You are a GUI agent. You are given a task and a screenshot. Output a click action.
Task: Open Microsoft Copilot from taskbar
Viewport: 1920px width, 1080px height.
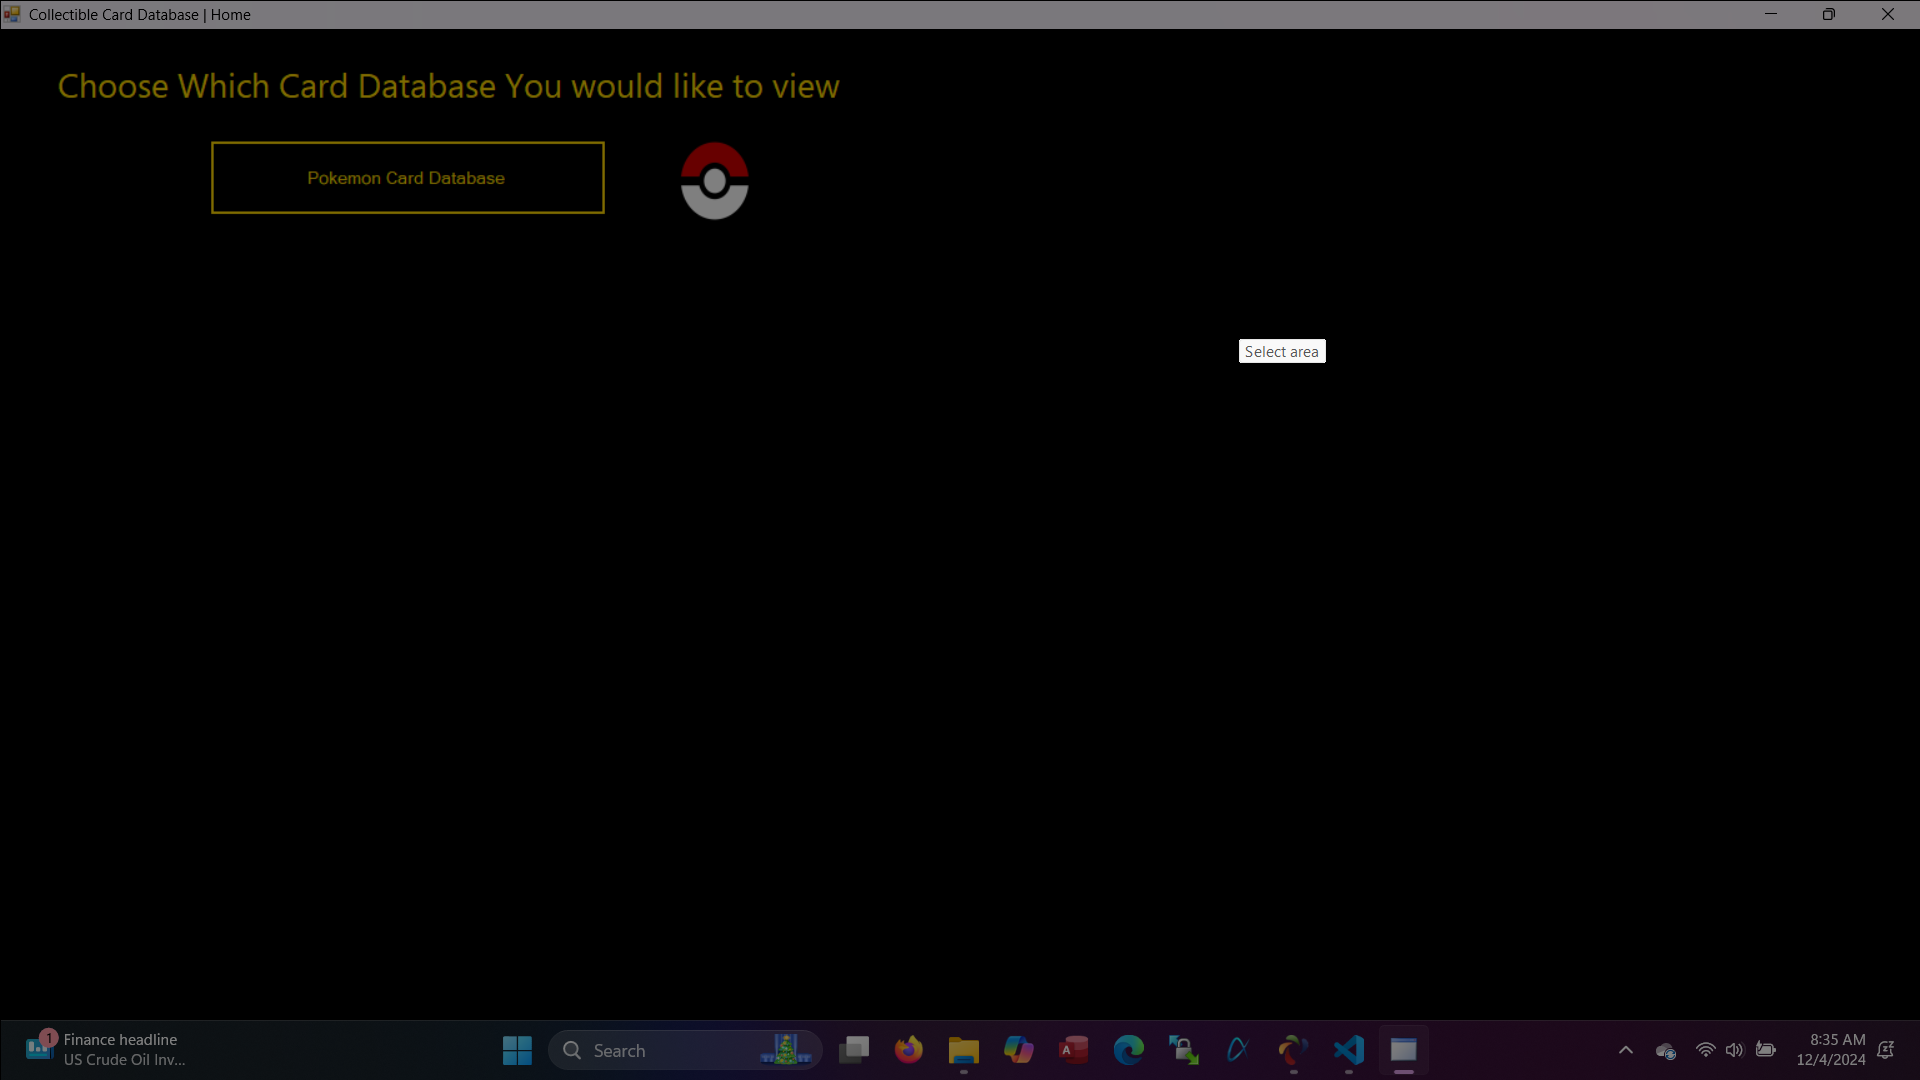(x=1018, y=1050)
